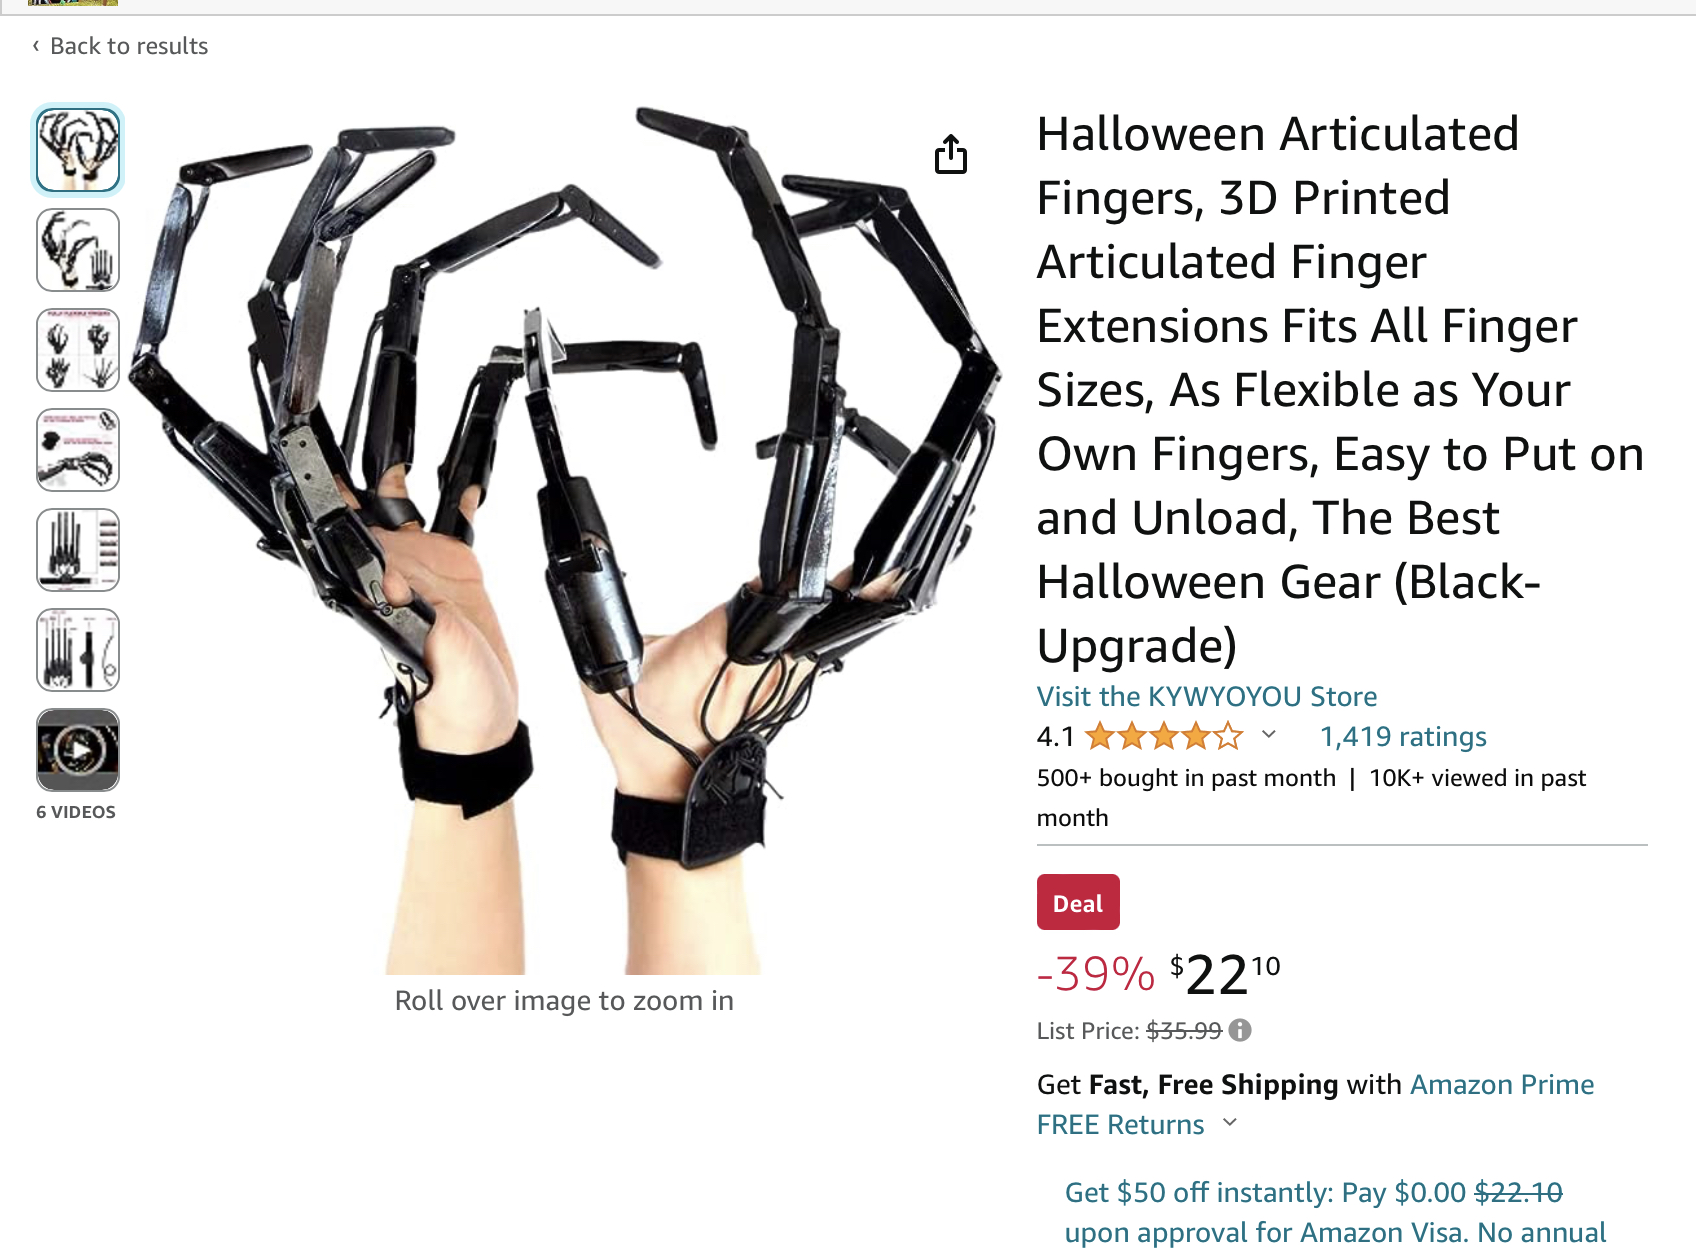
Task: Go back to results
Action: point(129,46)
